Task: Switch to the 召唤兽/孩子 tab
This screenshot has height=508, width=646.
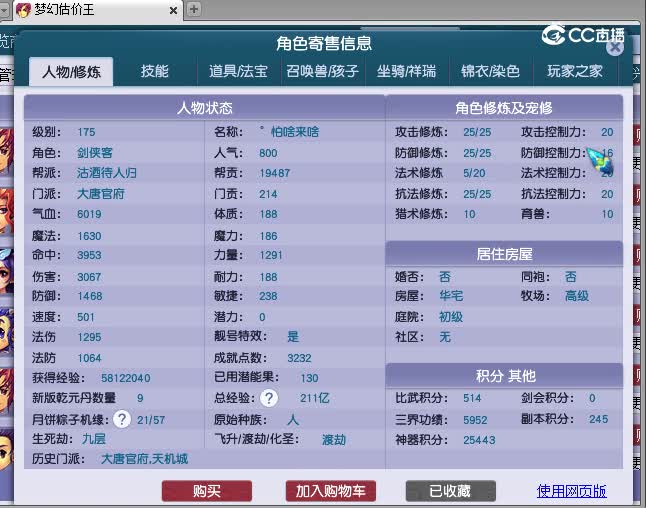Action: coord(323,71)
